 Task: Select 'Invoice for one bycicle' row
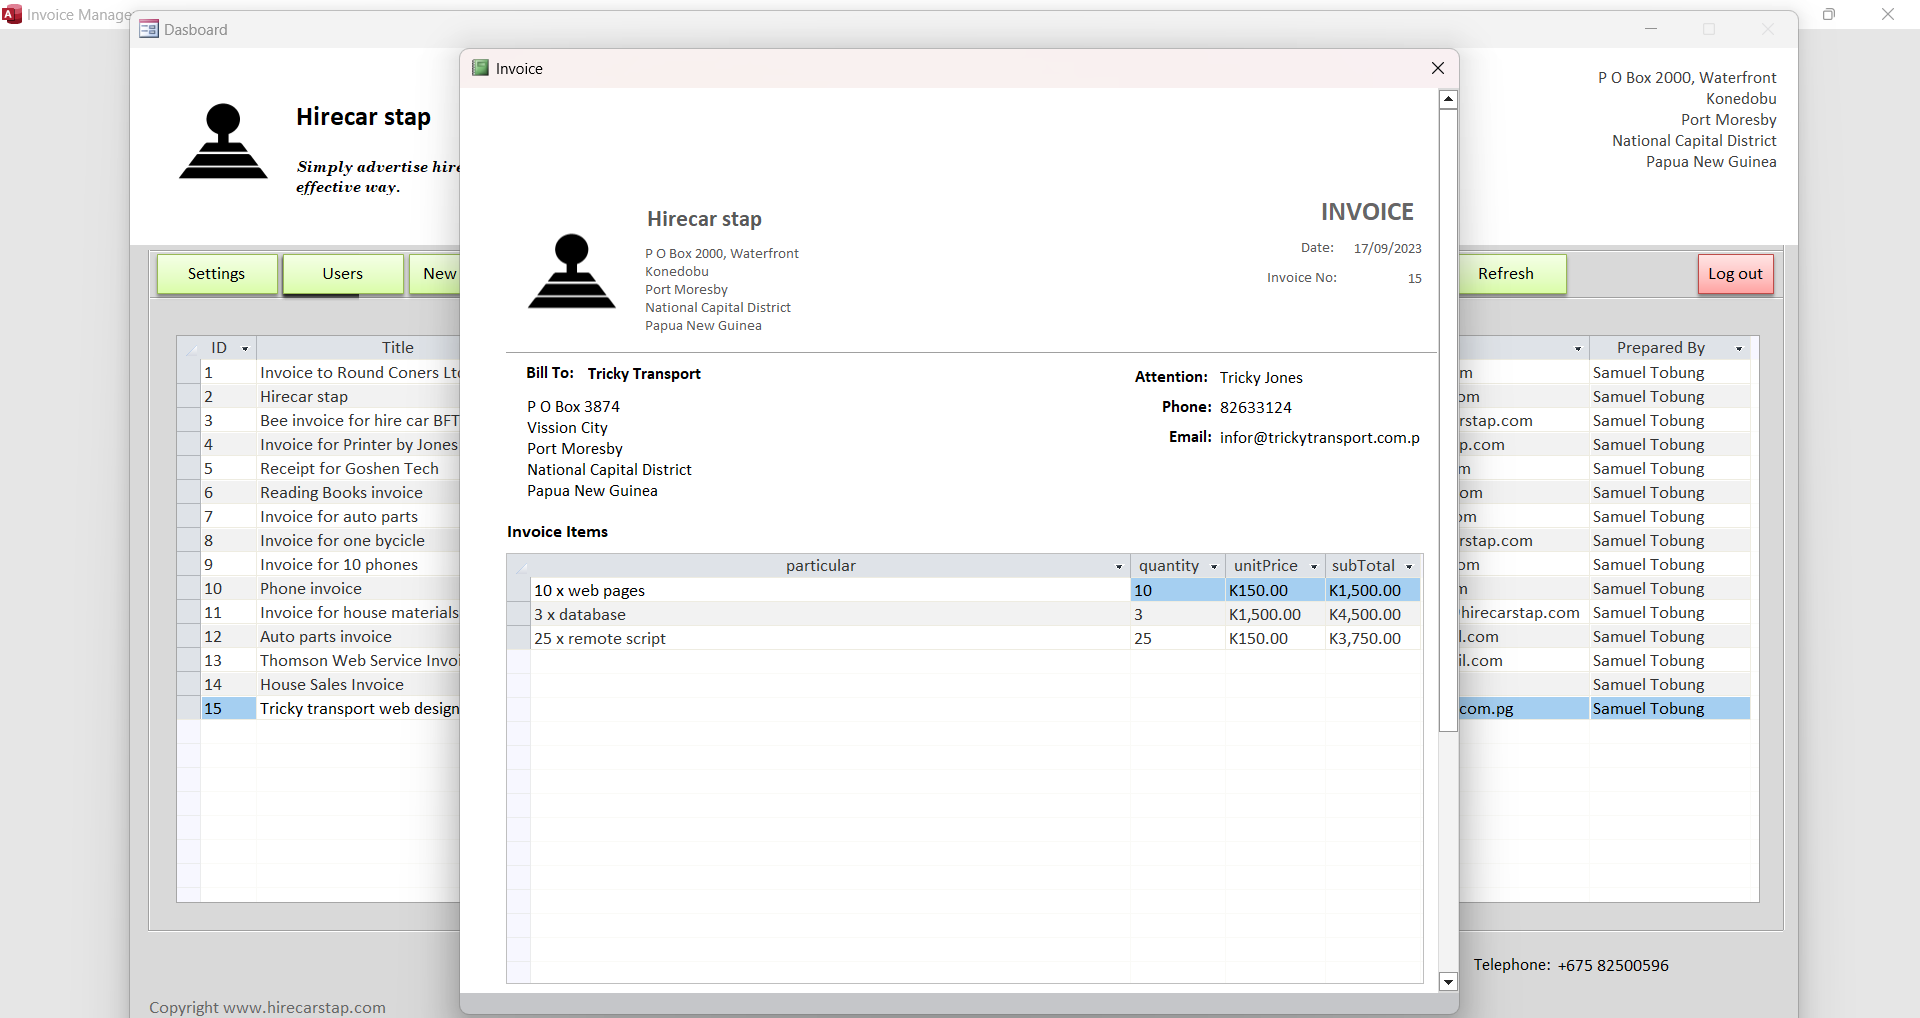(358, 540)
